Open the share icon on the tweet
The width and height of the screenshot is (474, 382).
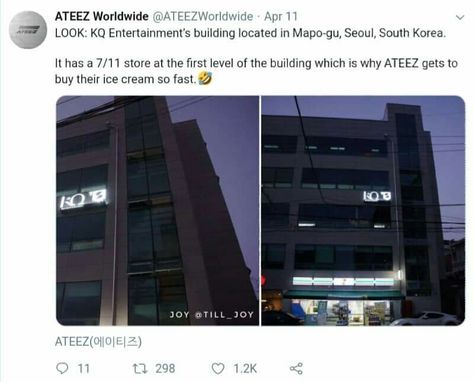(296, 368)
